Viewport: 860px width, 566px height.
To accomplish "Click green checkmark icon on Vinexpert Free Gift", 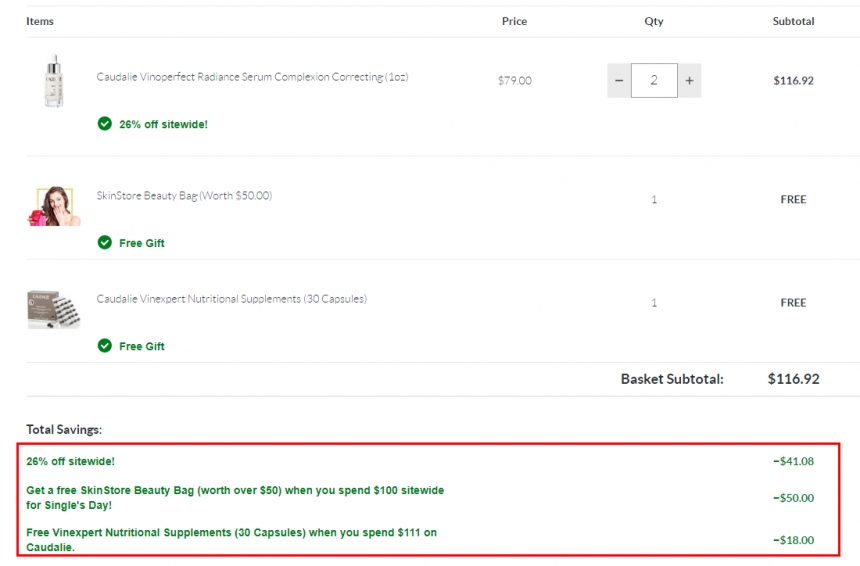I will coord(105,346).
